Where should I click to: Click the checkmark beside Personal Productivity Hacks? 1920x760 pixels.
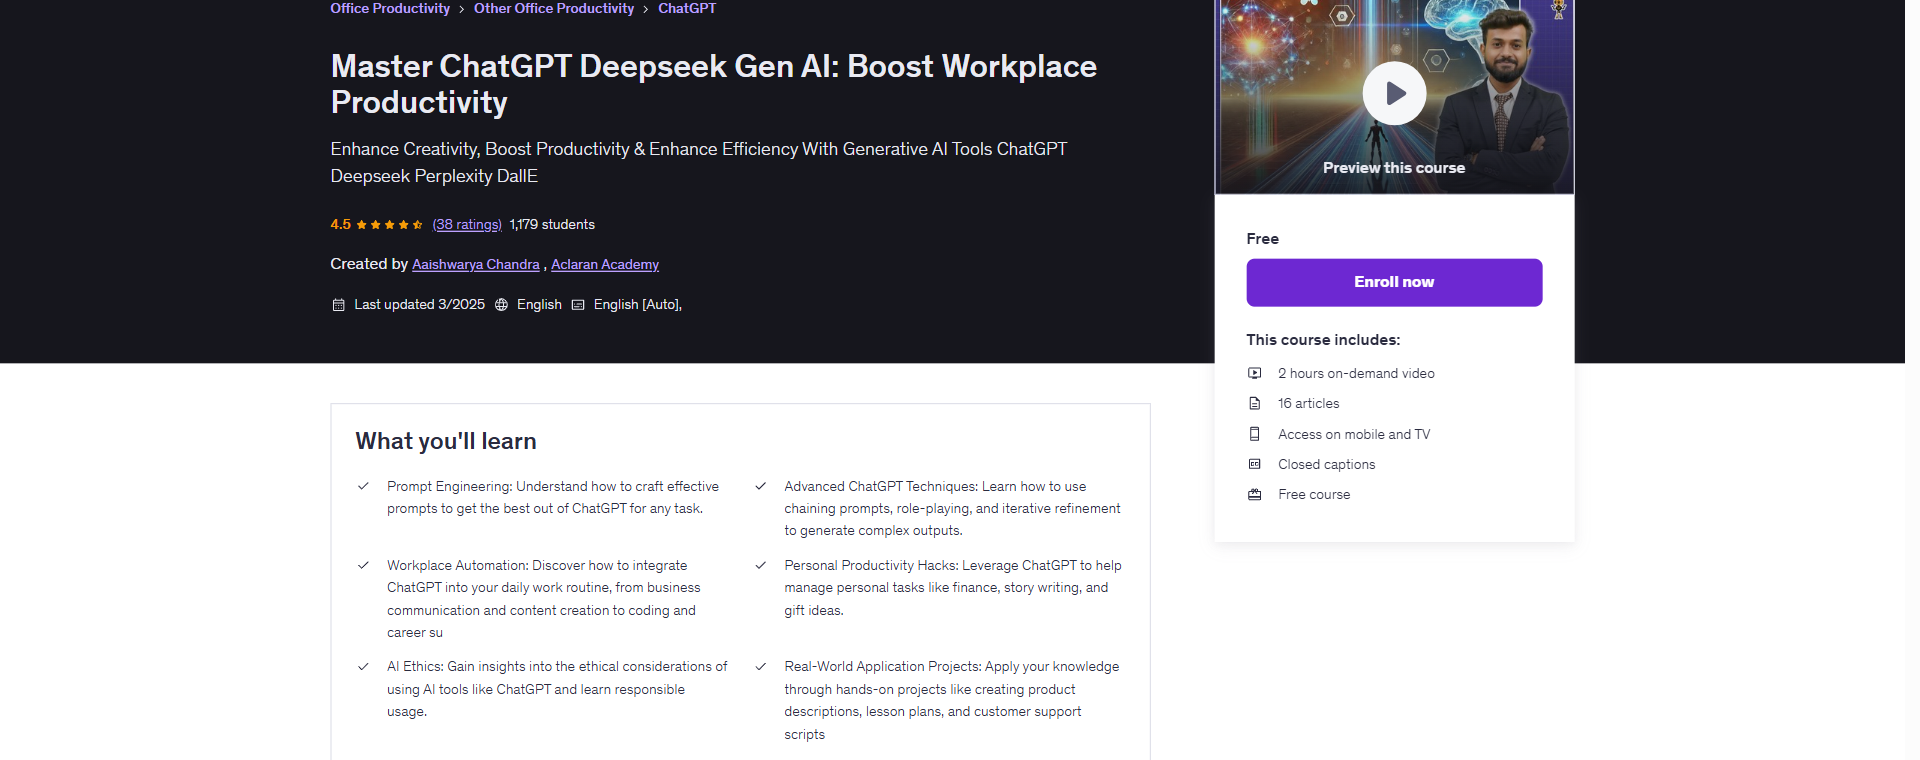click(760, 565)
